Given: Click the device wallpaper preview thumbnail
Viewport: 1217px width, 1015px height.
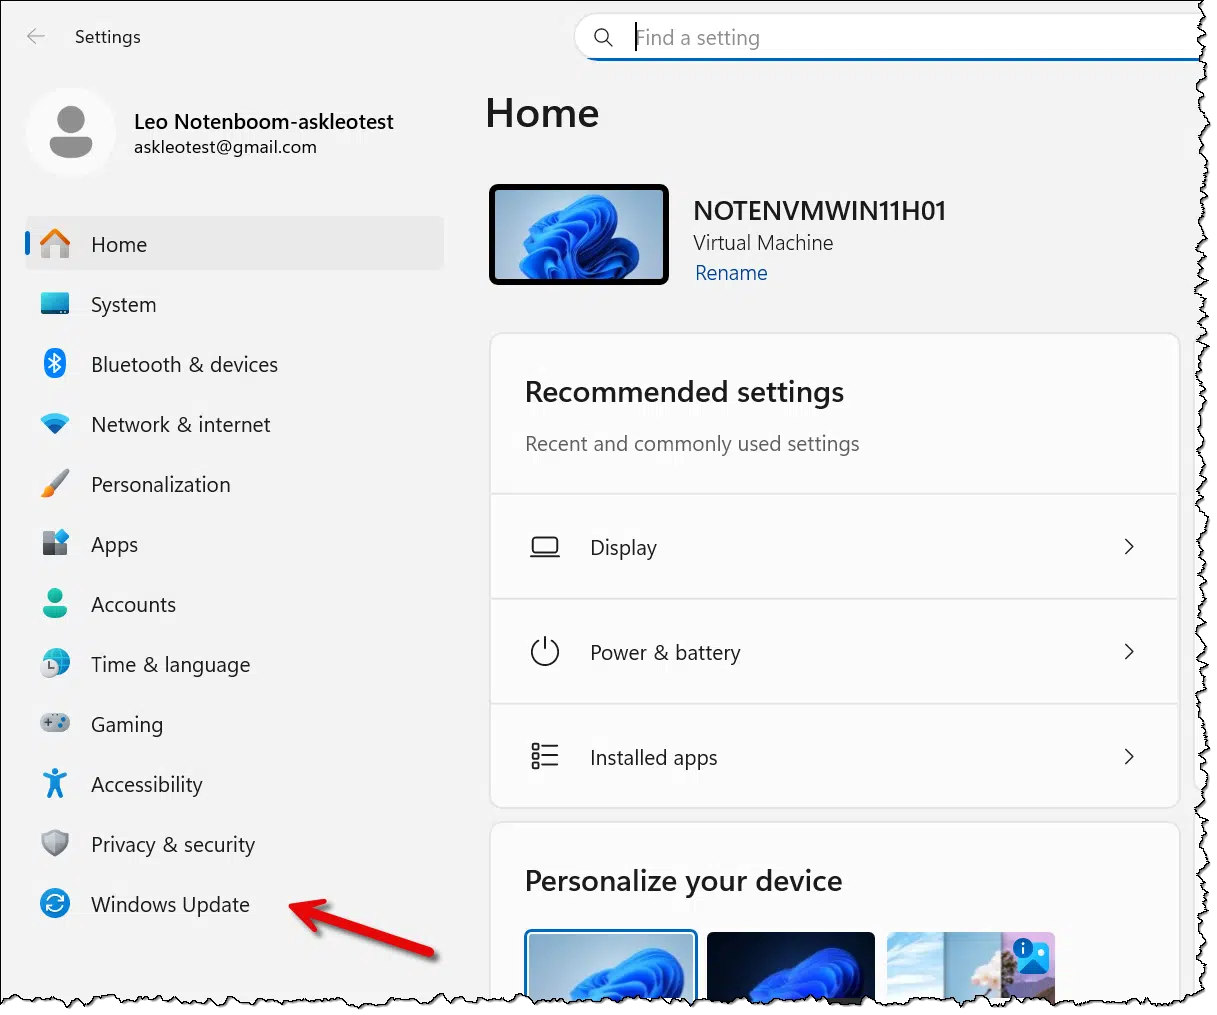Looking at the screenshot, I should (x=579, y=235).
